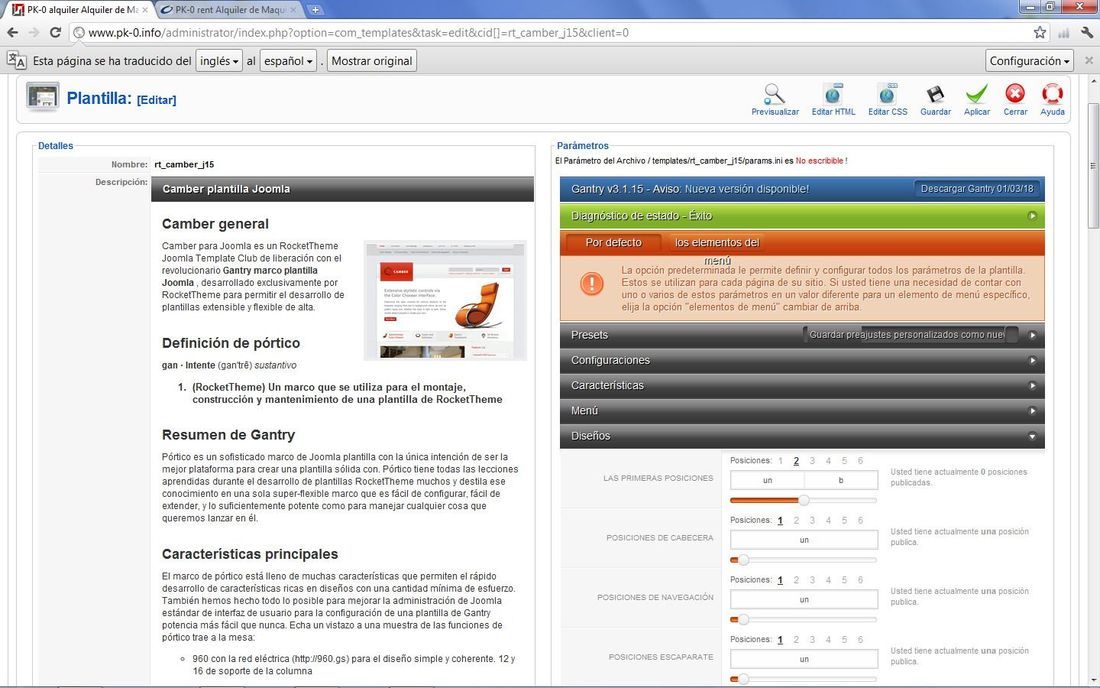Screen dimensions: 1100x688
Task: Expand the Presets panel
Action: tap(802, 335)
